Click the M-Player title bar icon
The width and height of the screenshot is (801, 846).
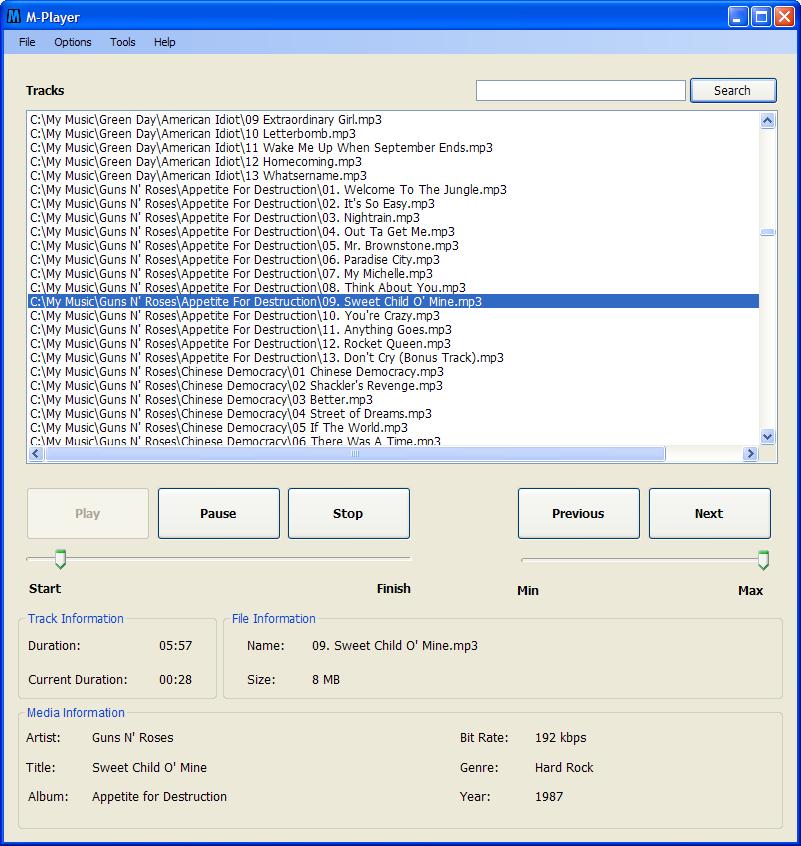point(14,17)
